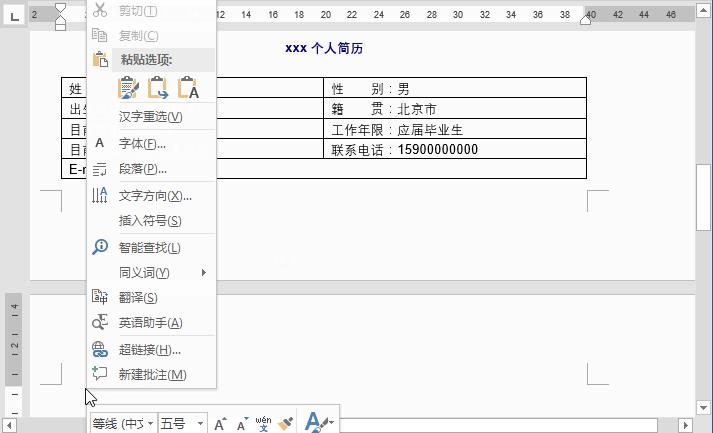Paste keeping source formatting icon
This screenshot has height=433, width=713.
pos(129,87)
